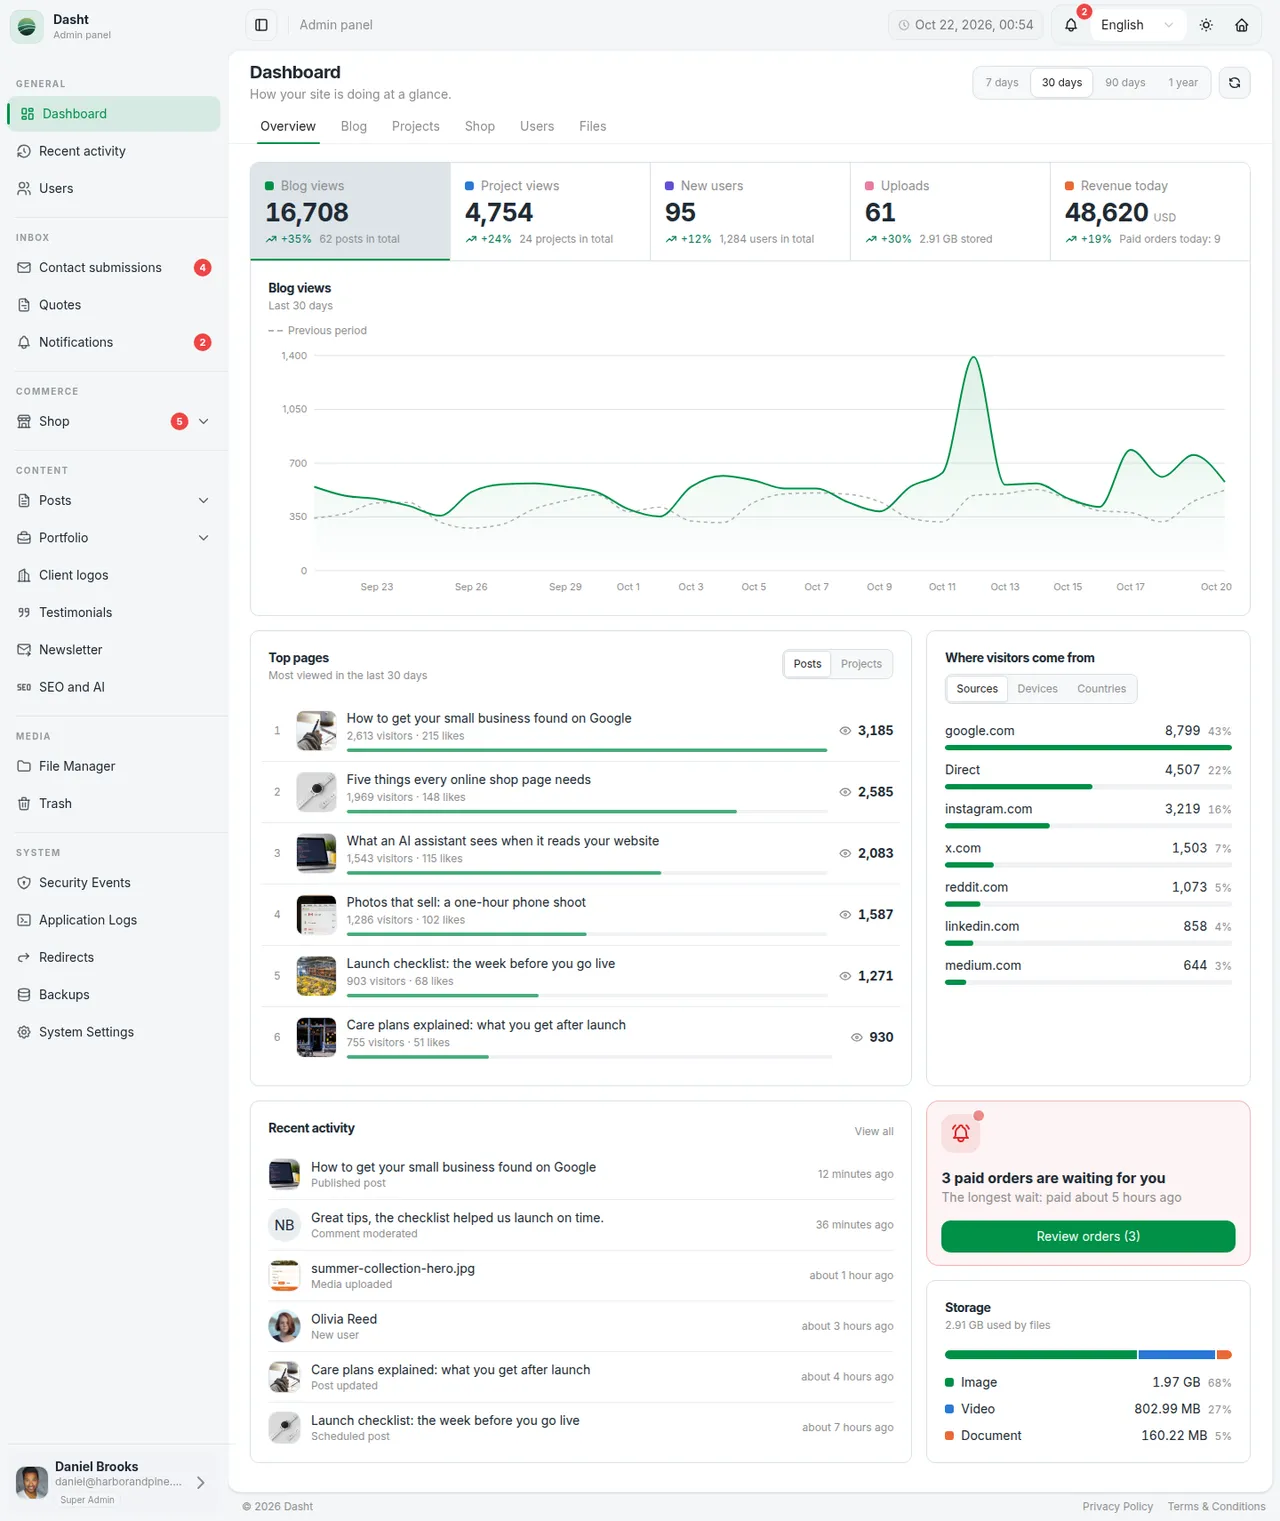Image resolution: width=1280 pixels, height=1521 pixels.
Task: Open Terms & Conditions link
Action: point(1216,1507)
